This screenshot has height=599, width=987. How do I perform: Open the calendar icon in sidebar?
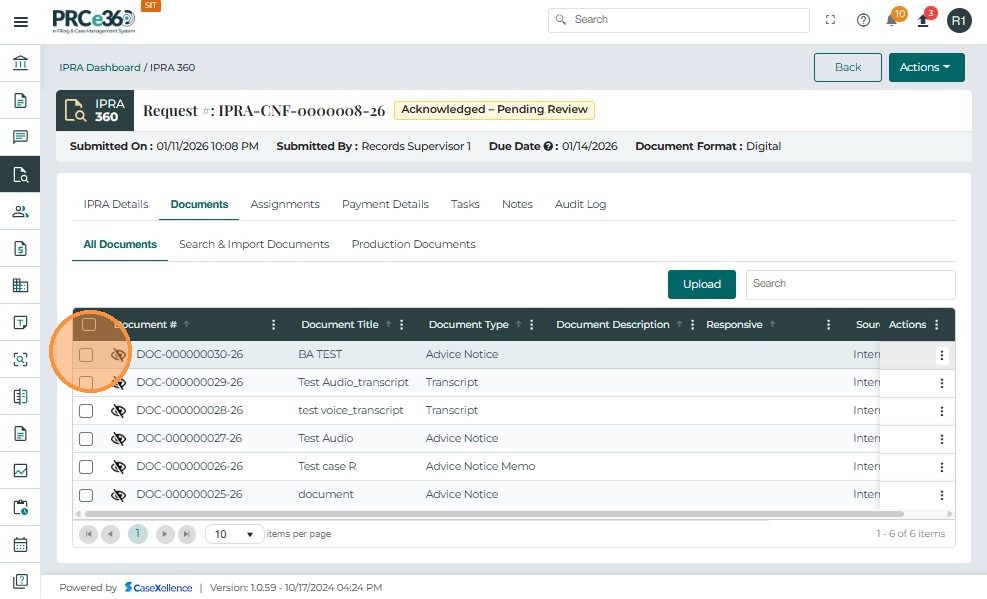click(x=20, y=545)
